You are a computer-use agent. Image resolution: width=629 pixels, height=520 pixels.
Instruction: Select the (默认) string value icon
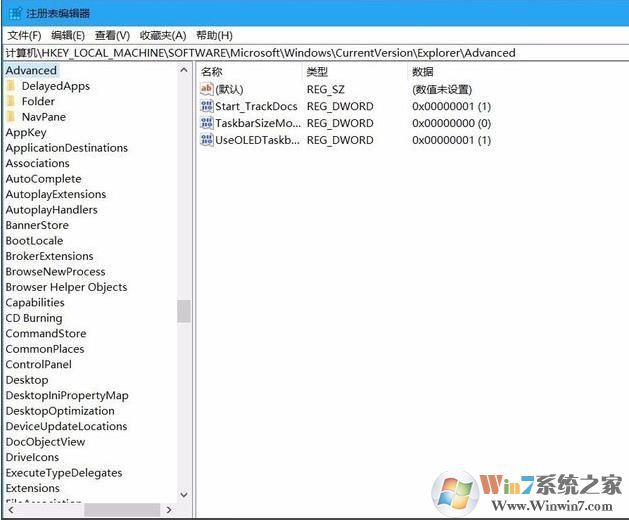pos(206,89)
